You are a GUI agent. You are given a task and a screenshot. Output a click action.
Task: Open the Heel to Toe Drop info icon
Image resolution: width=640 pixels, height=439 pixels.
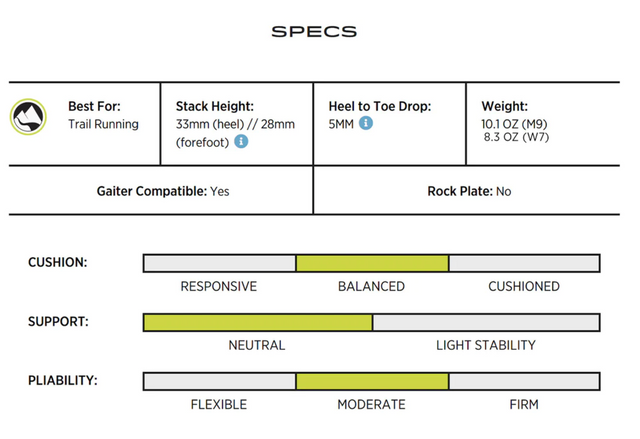click(x=366, y=124)
